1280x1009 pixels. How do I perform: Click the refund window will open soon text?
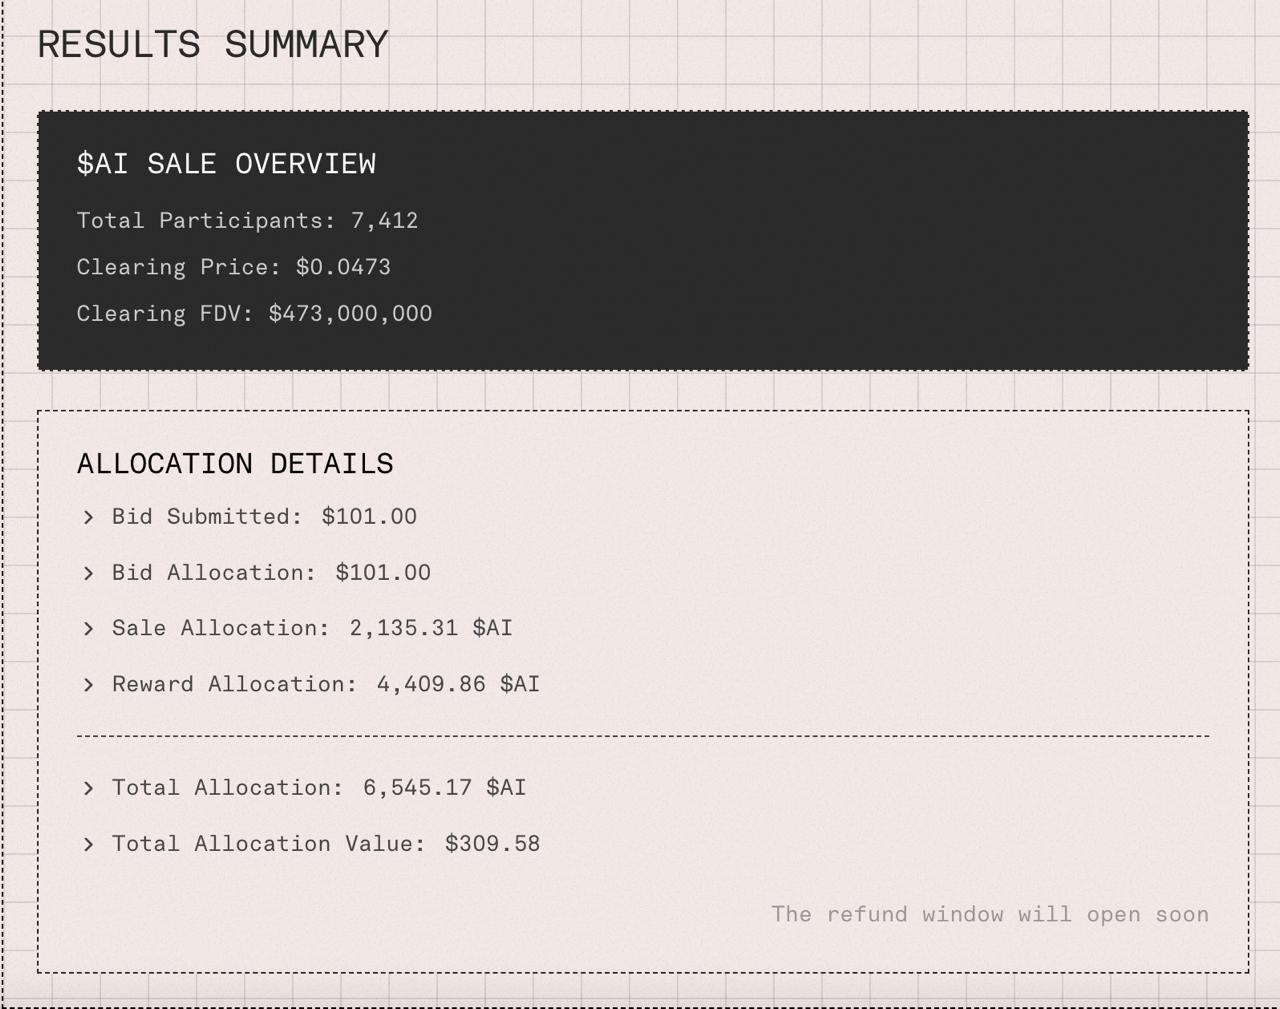(x=990, y=914)
